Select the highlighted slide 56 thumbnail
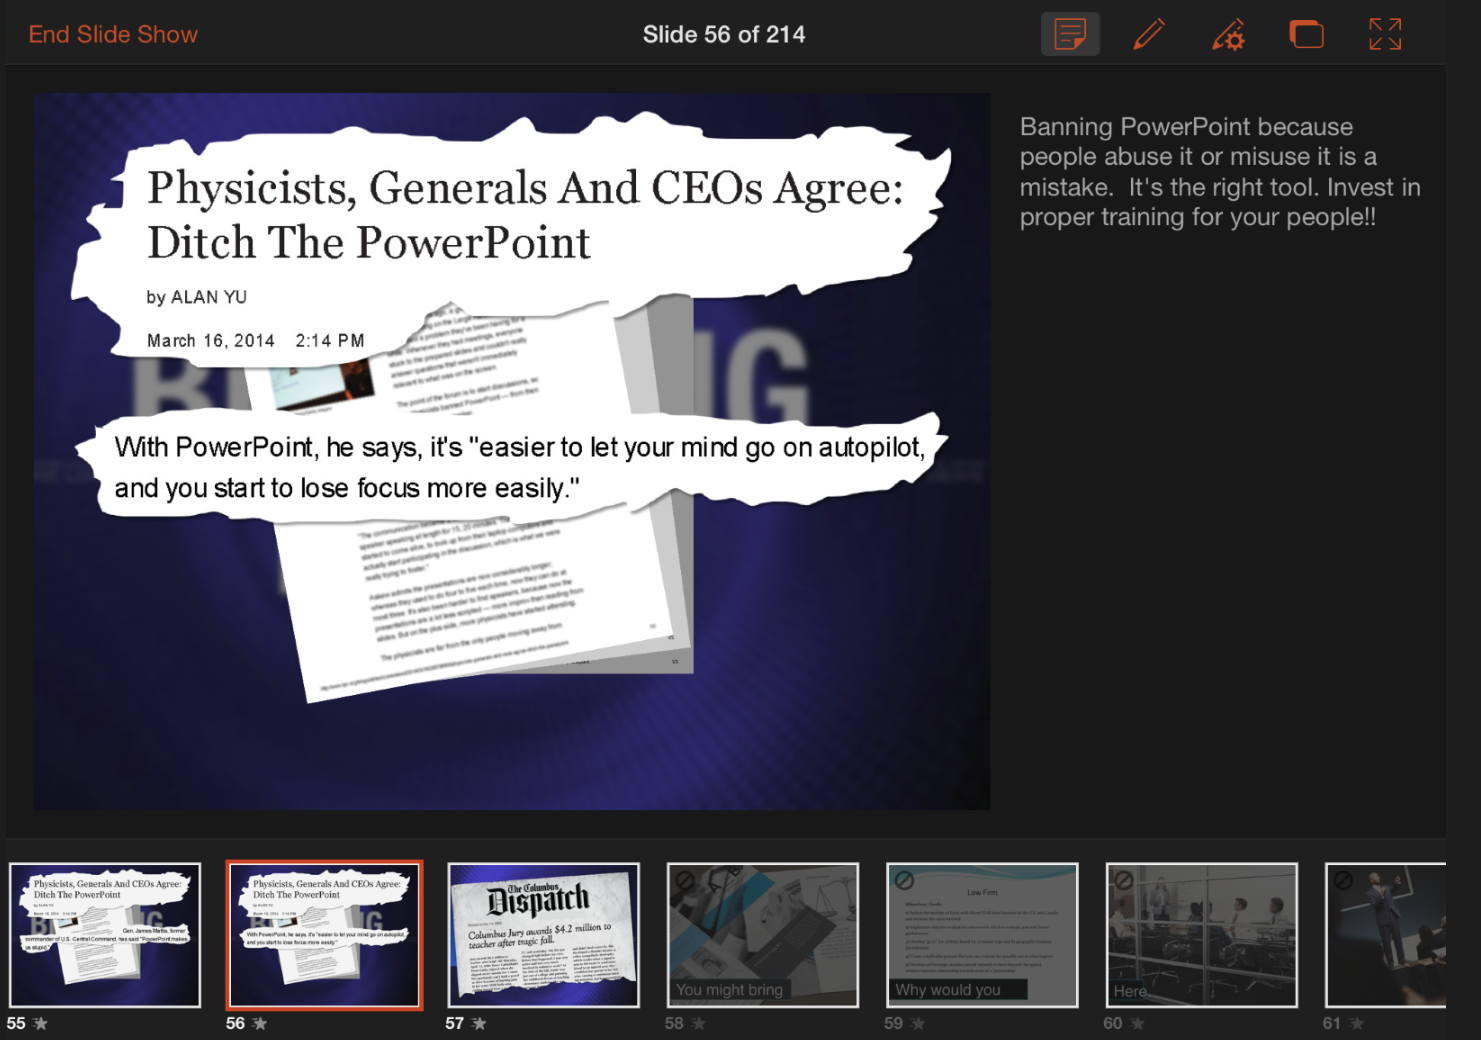 [324, 935]
